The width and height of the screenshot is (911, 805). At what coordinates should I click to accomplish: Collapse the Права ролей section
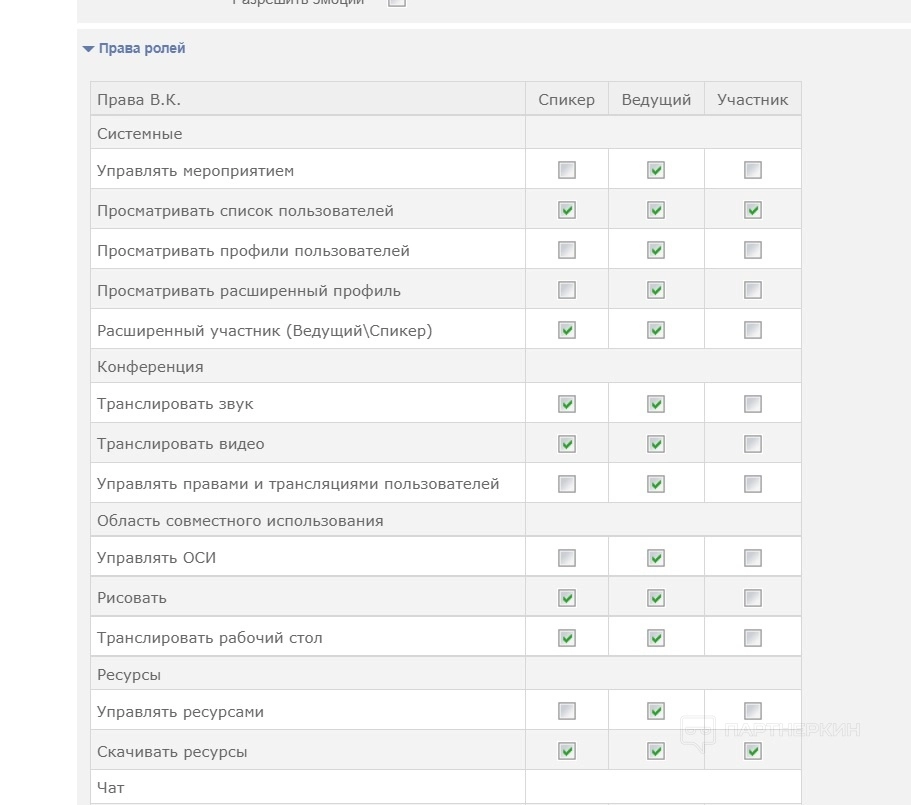click(x=88, y=49)
